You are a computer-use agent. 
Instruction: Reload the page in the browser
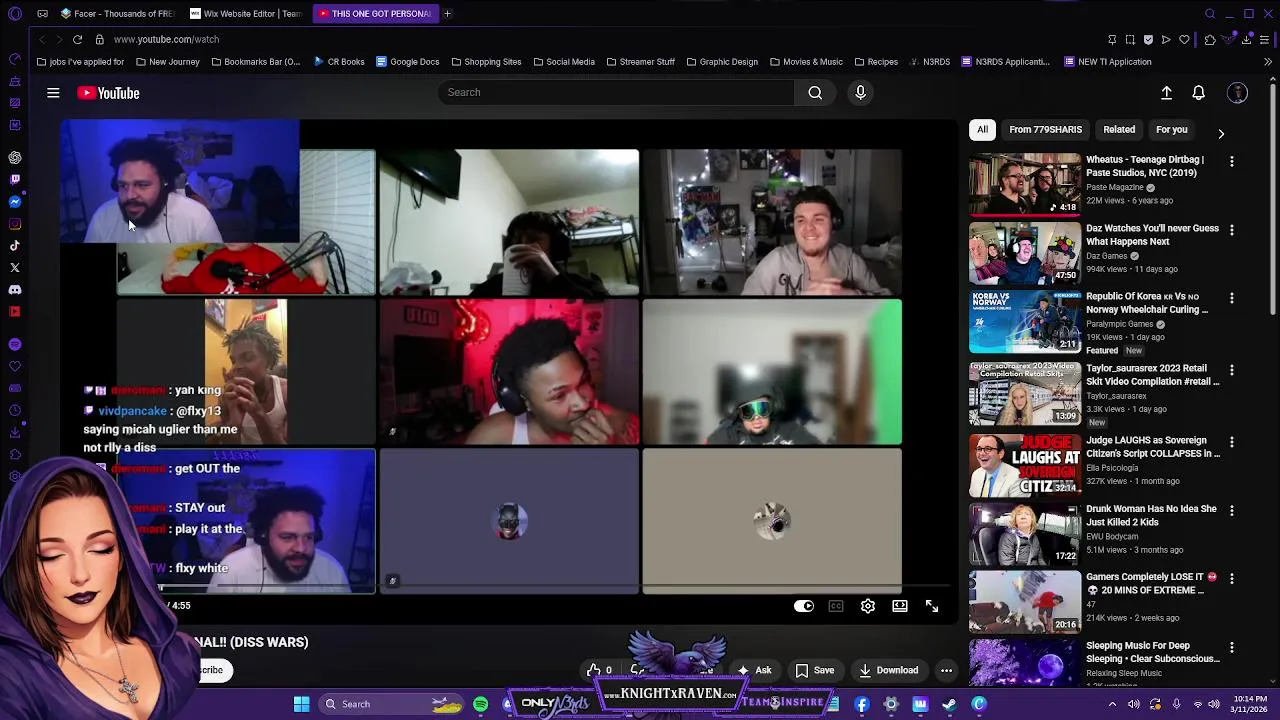pos(77,39)
